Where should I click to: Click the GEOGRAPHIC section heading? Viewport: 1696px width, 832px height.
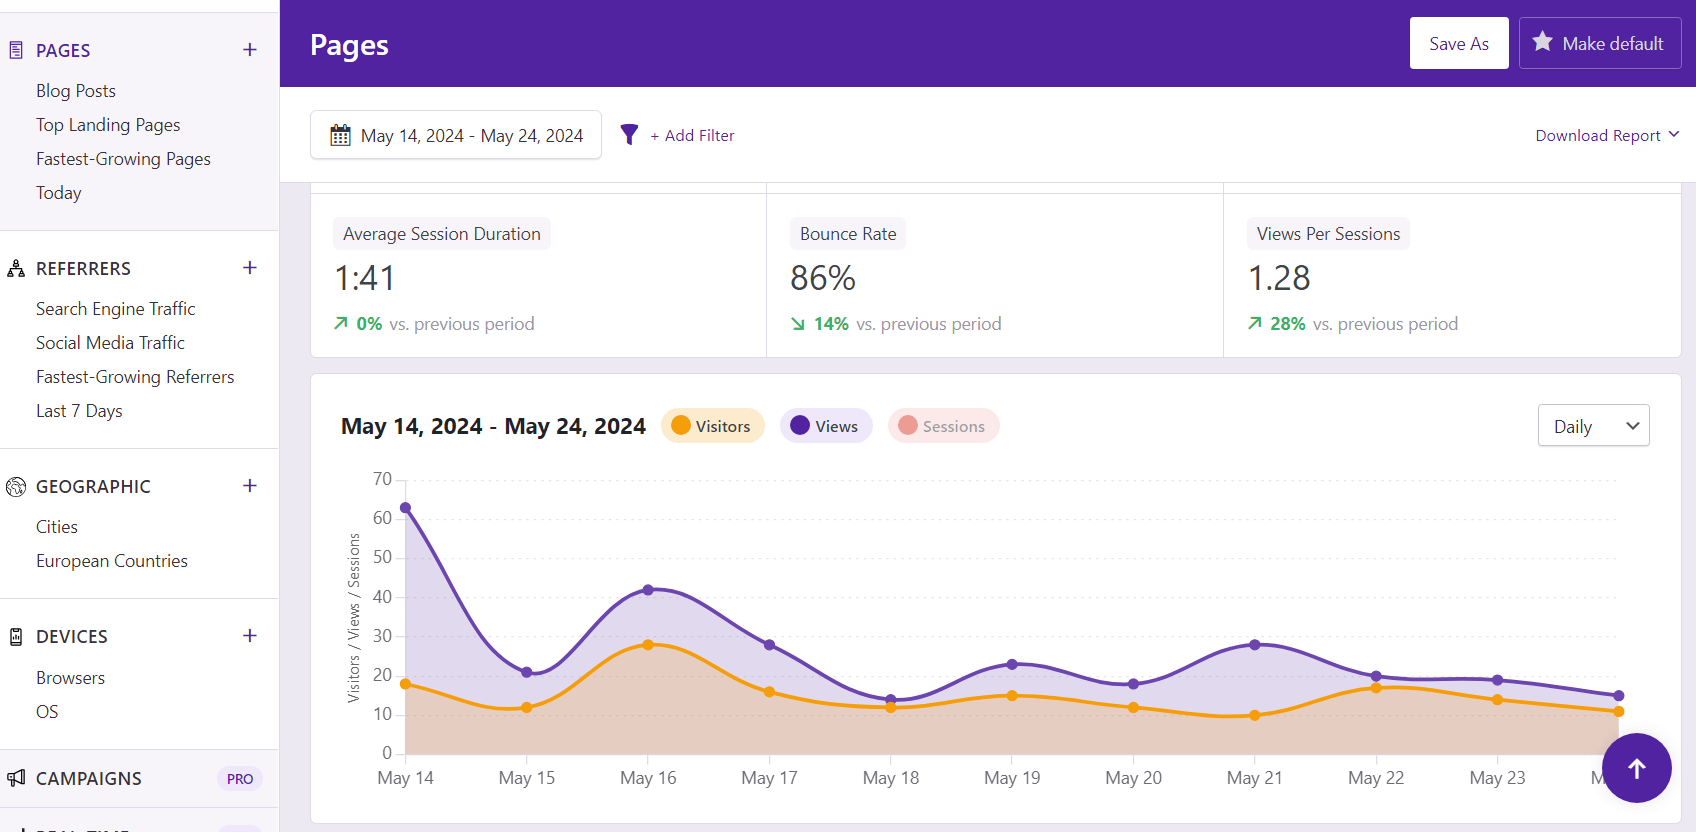(93, 486)
